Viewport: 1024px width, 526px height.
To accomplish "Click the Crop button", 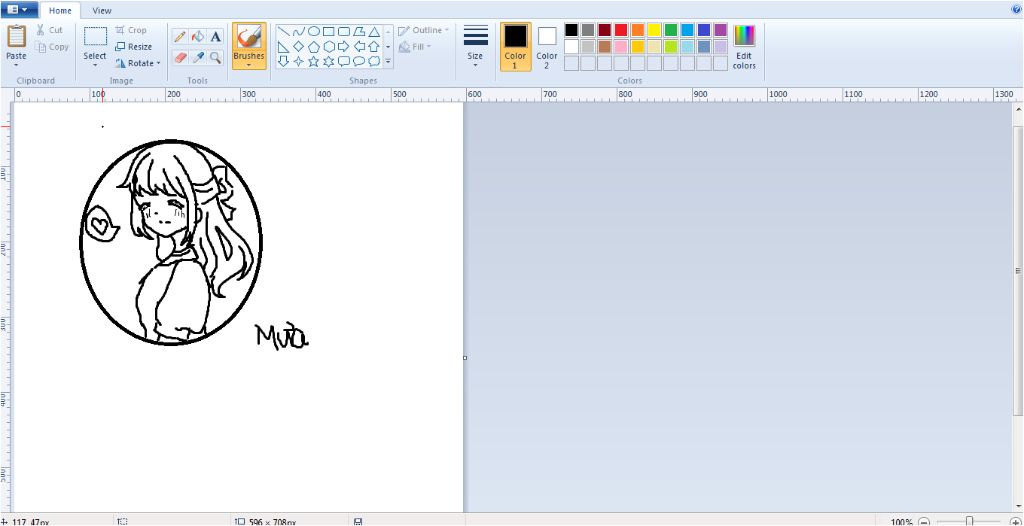I will [131, 30].
